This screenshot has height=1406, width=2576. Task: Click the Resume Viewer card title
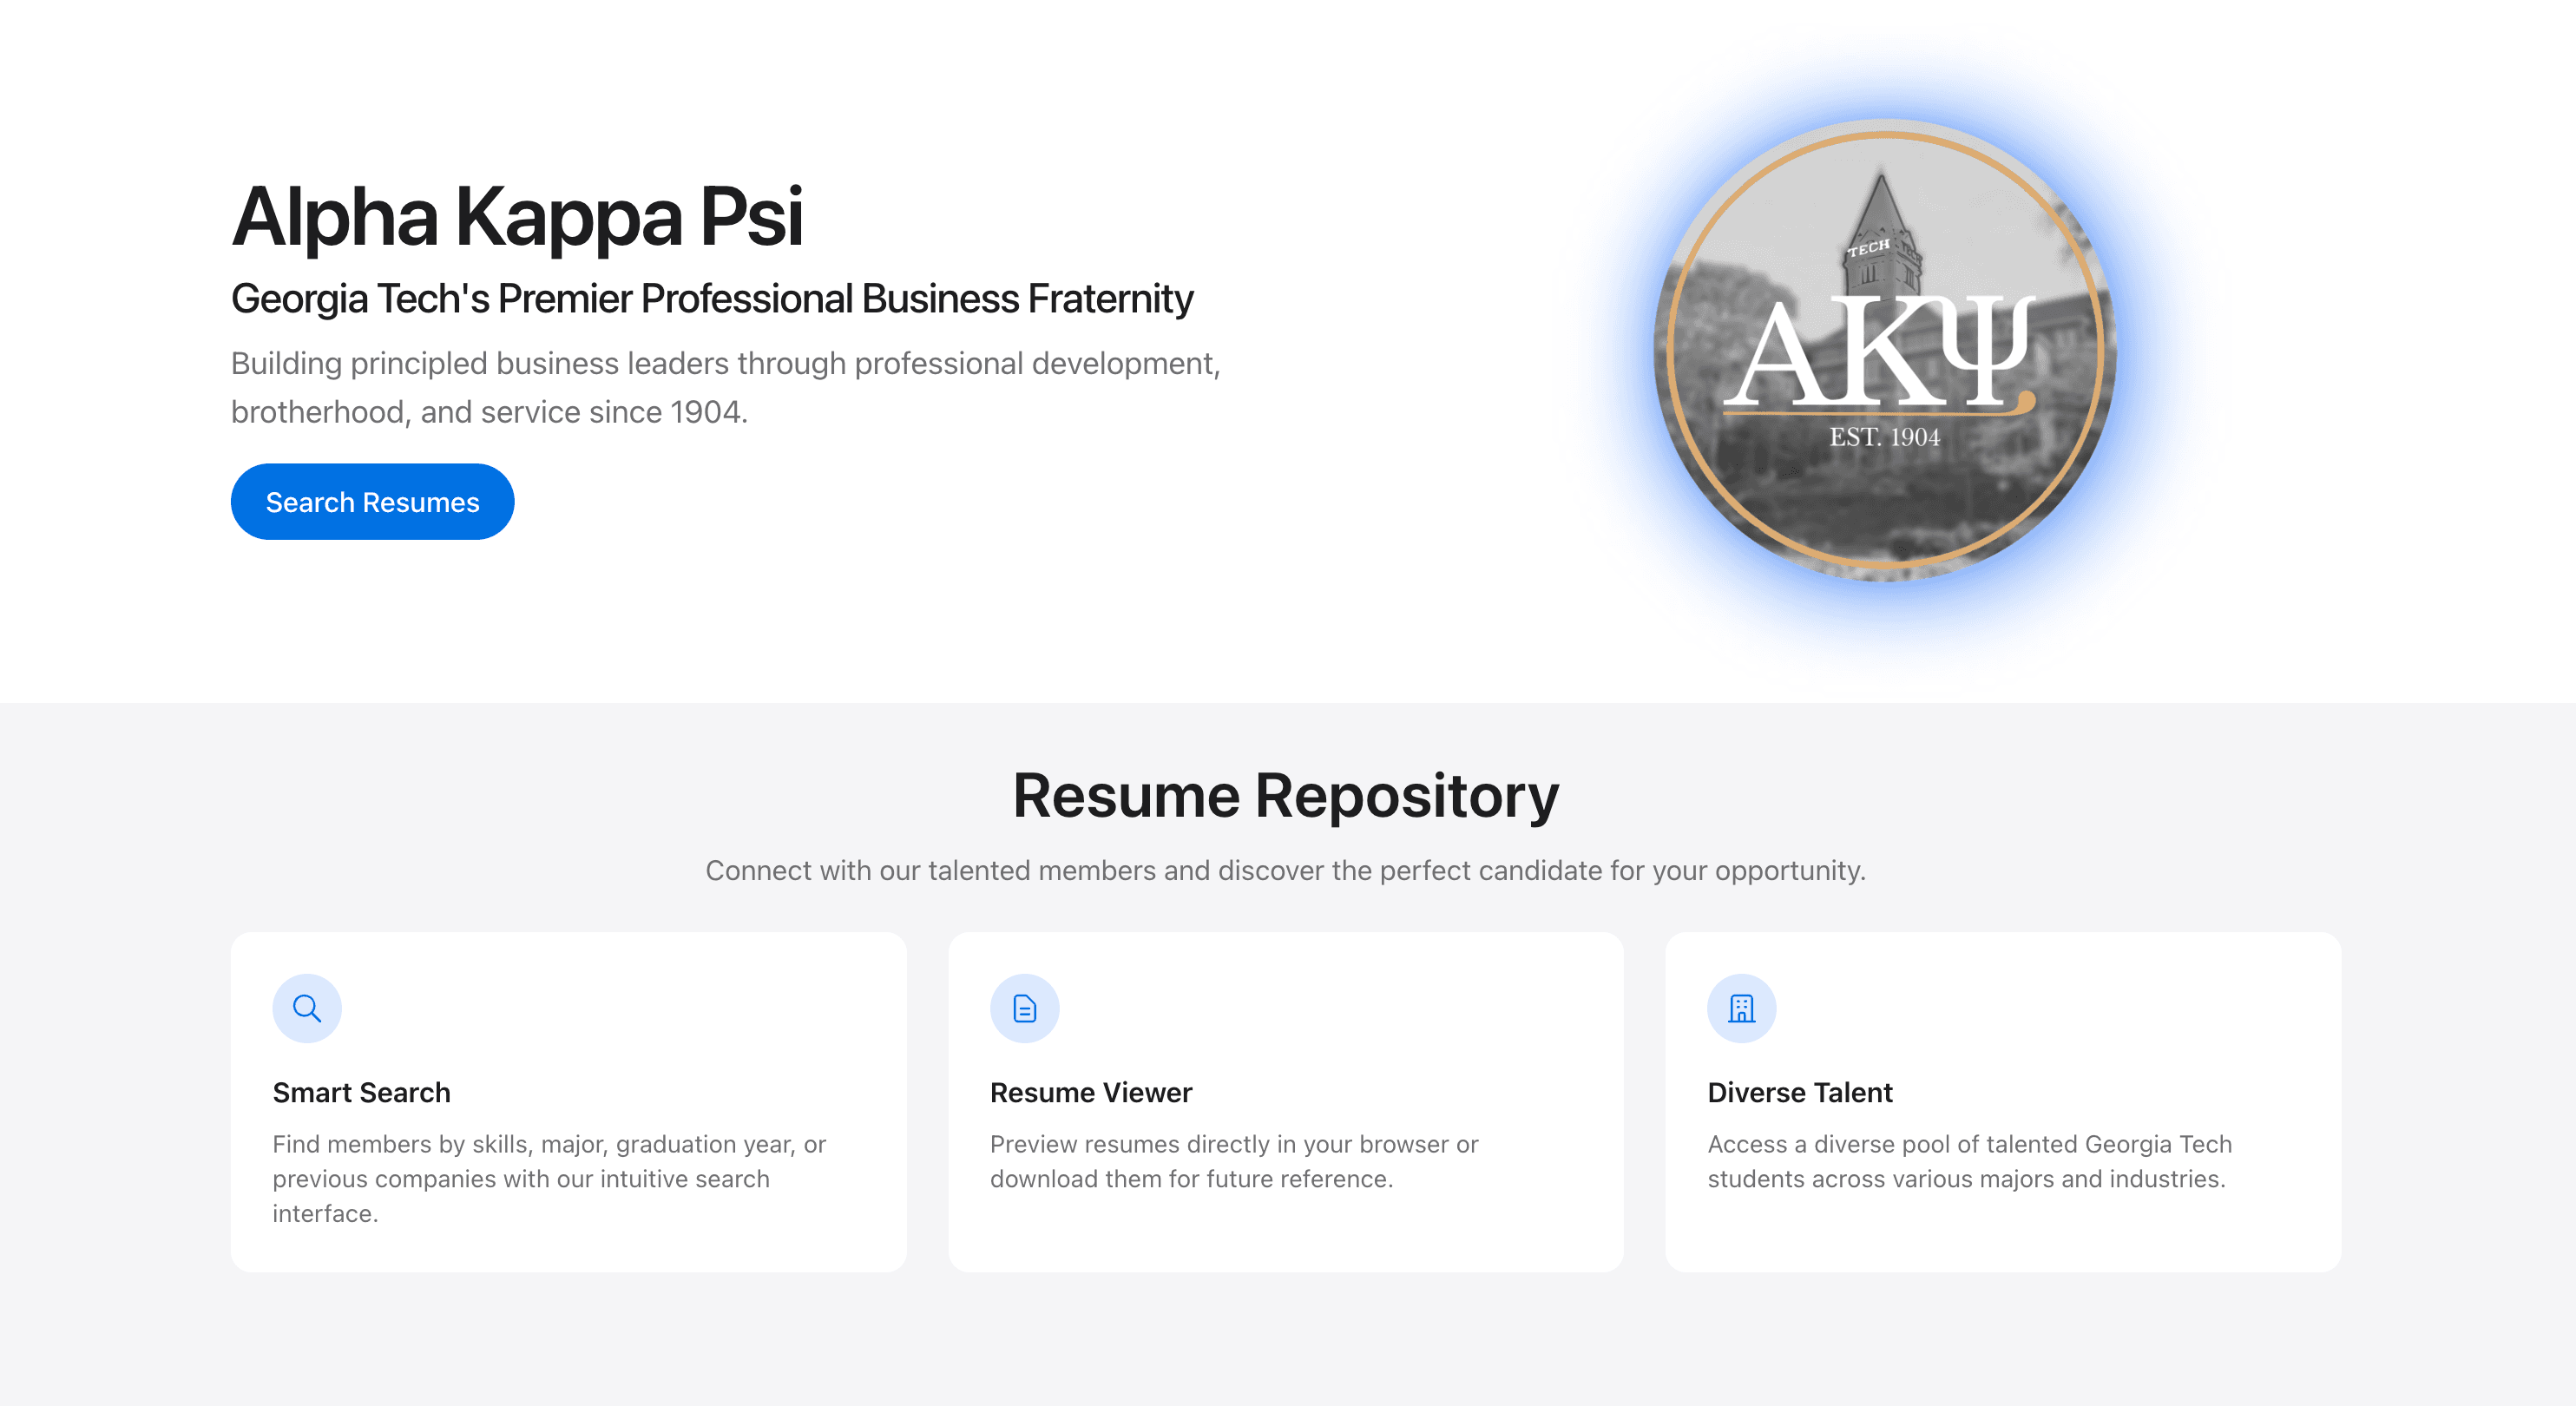tap(1090, 1092)
